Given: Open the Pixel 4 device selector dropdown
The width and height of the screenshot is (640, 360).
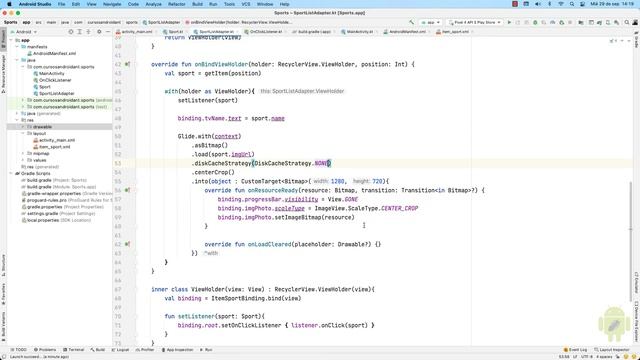Looking at the screenshot, I should click(x=475, y=22).
